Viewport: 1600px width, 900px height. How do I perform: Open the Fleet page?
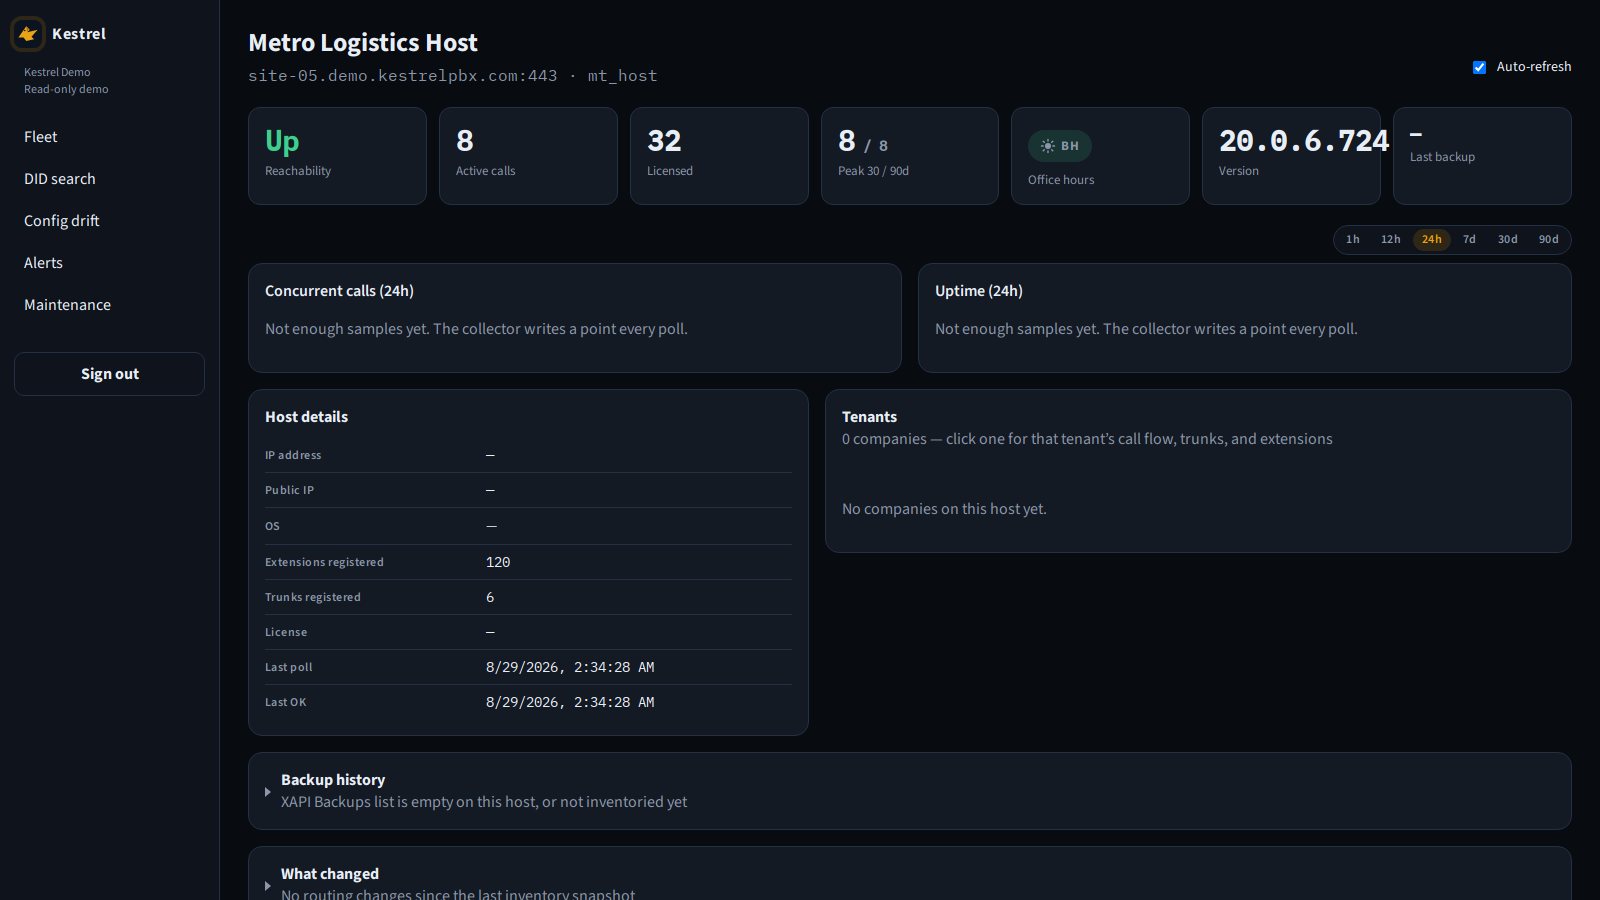[x=109, y=137]
